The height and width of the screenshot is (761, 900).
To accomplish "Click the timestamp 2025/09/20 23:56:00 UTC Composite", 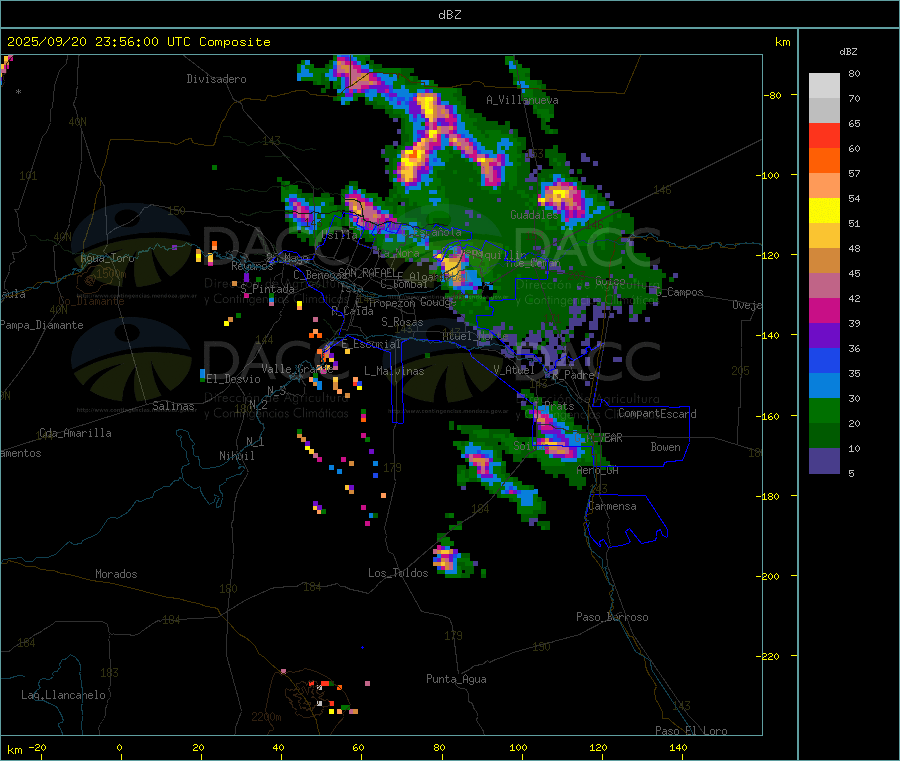I will [x=138, y=42].
